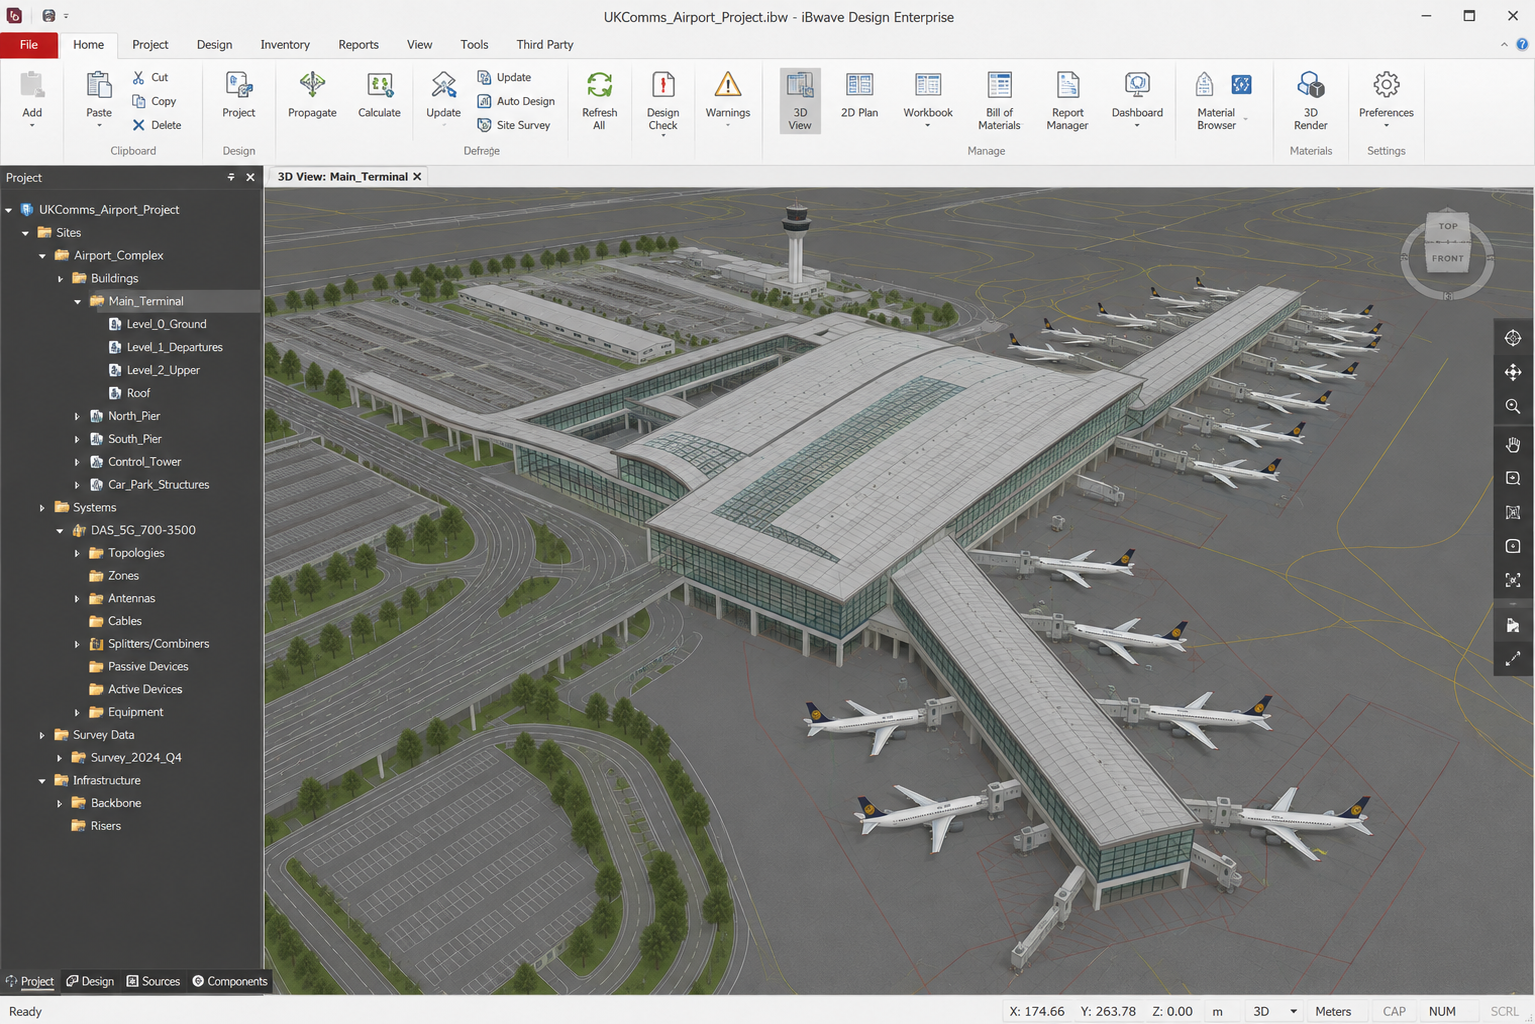Collapse the DAS_5G_700-3500 system node
Image resolution: width=1535 pixels, height=1024 pixels.
pyautogui.click(x=60, y=531)
